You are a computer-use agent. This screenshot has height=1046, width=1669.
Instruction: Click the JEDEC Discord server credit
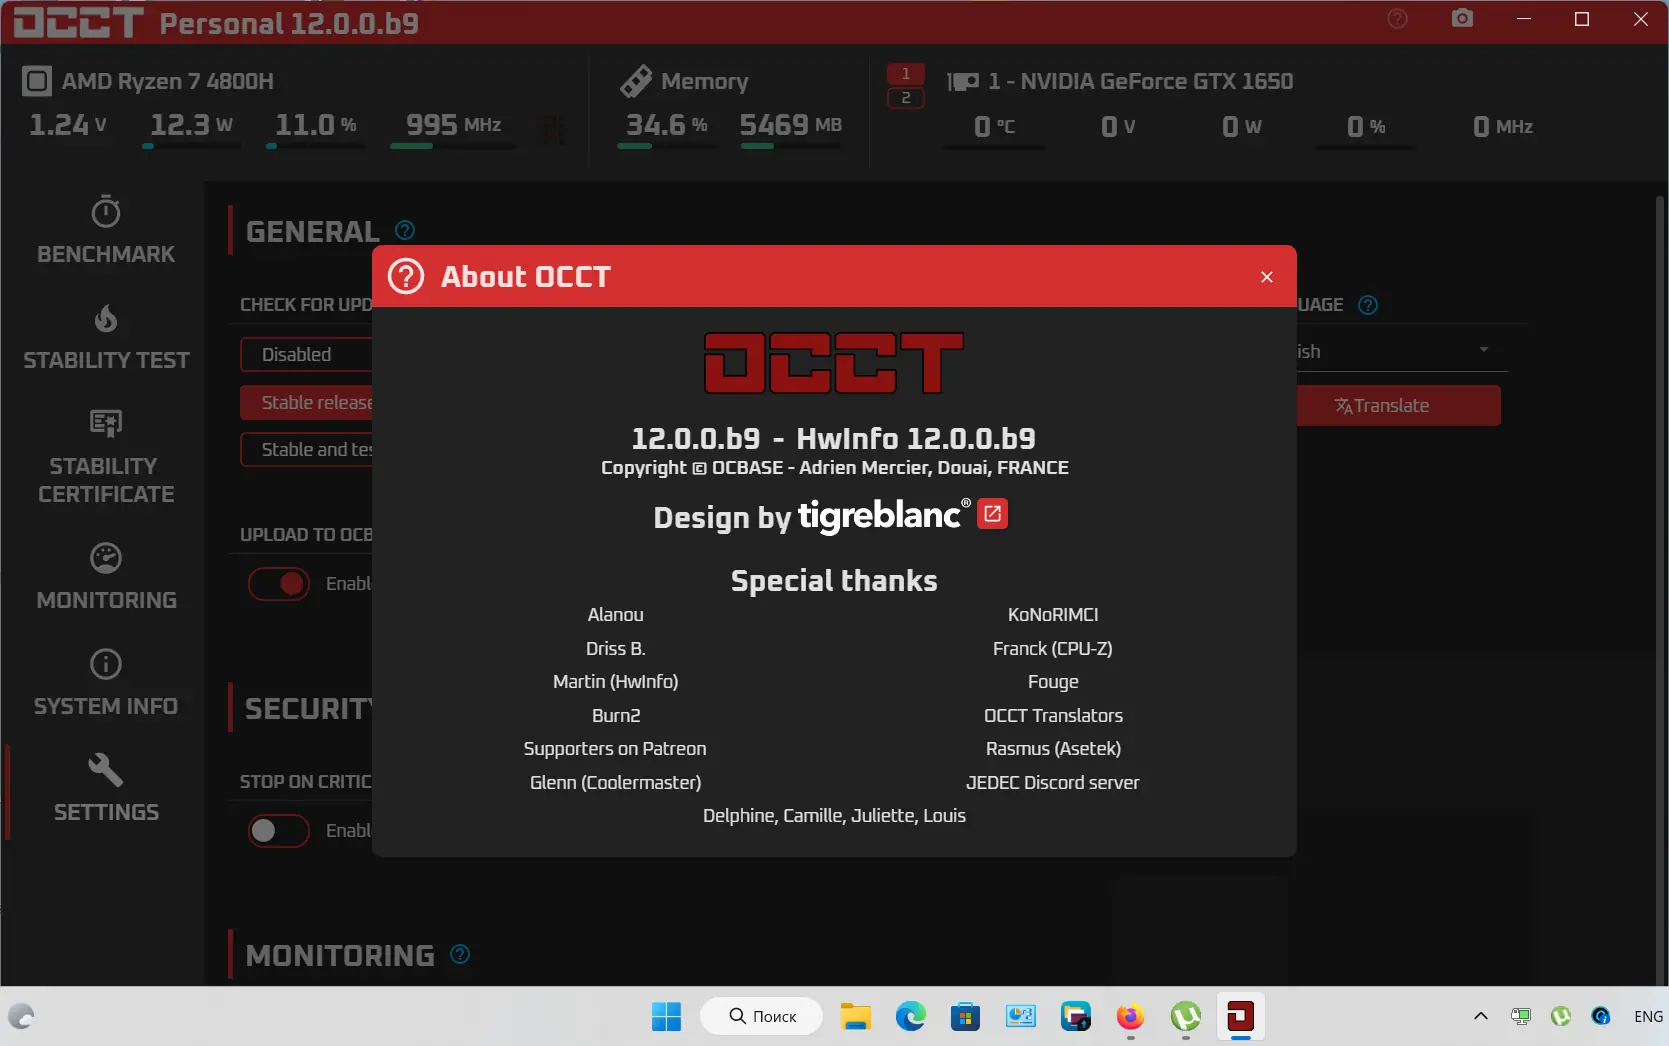tap(1052, 783)
